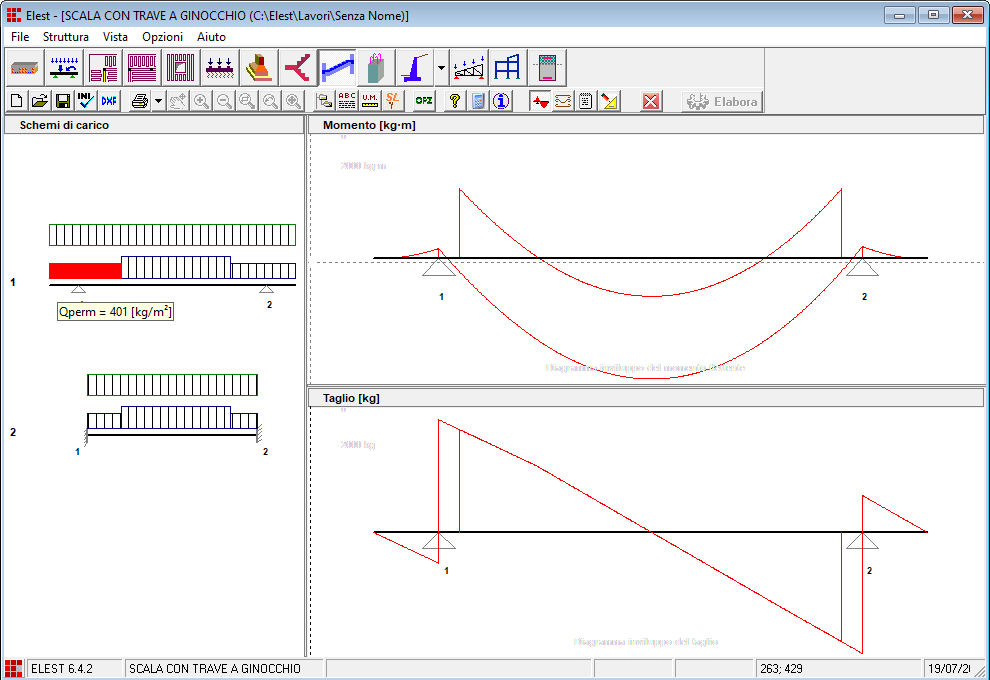Viewport: 990px width, 680px height.
Task: Open the Struttura menu
Action: coord(66,36)
